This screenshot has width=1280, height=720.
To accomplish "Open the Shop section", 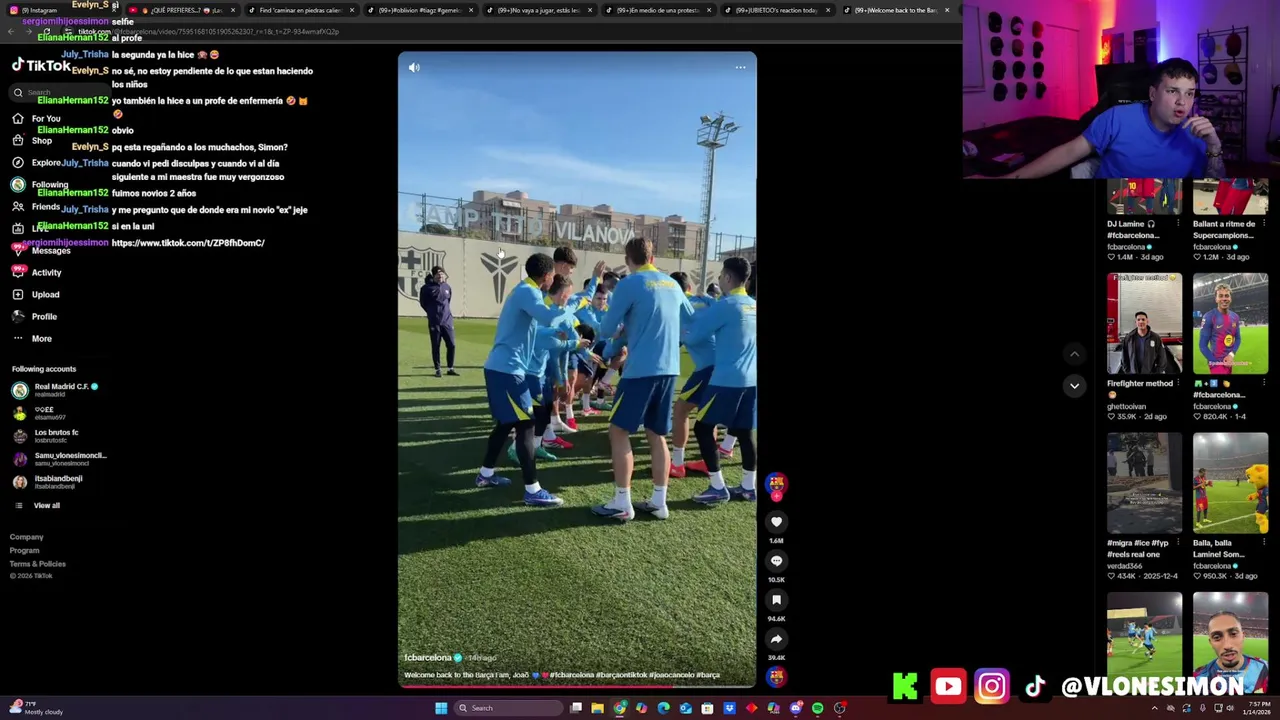I will (x=32, y=141).
